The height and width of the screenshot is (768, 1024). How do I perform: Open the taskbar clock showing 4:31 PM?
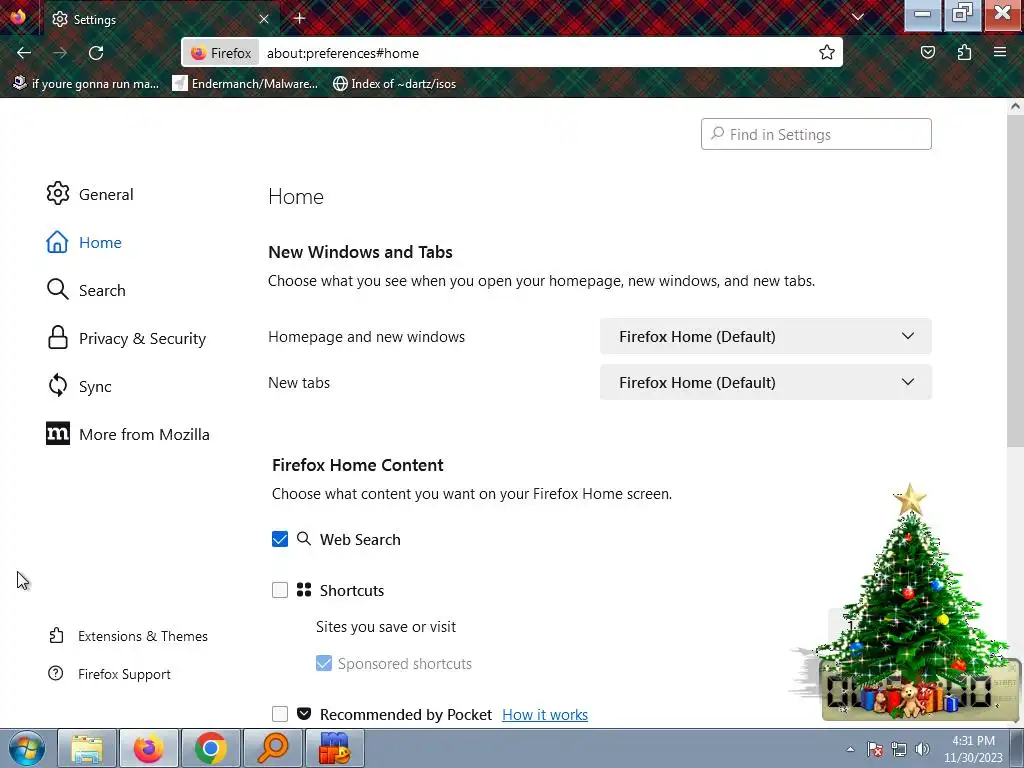(x=973, y=749)
